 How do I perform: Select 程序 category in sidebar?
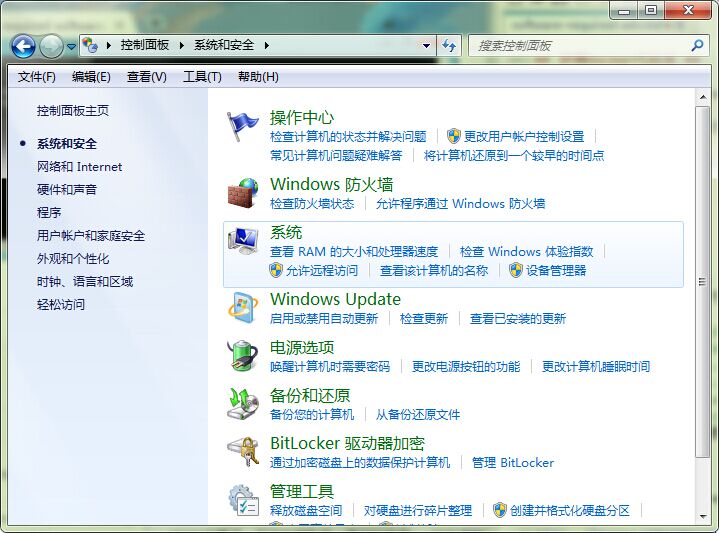(x=49, y=212)
